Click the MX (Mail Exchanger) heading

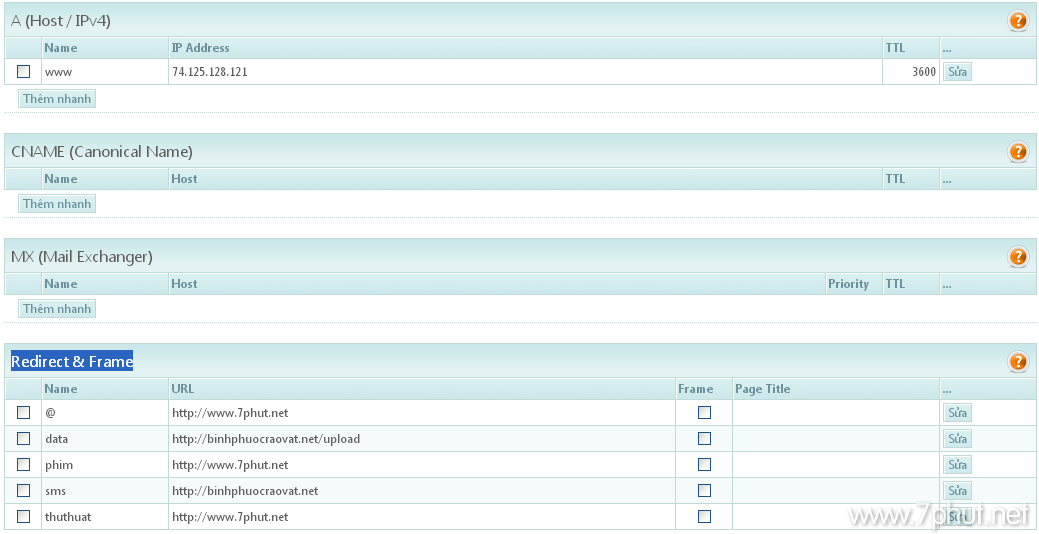[x=82, y=256]
